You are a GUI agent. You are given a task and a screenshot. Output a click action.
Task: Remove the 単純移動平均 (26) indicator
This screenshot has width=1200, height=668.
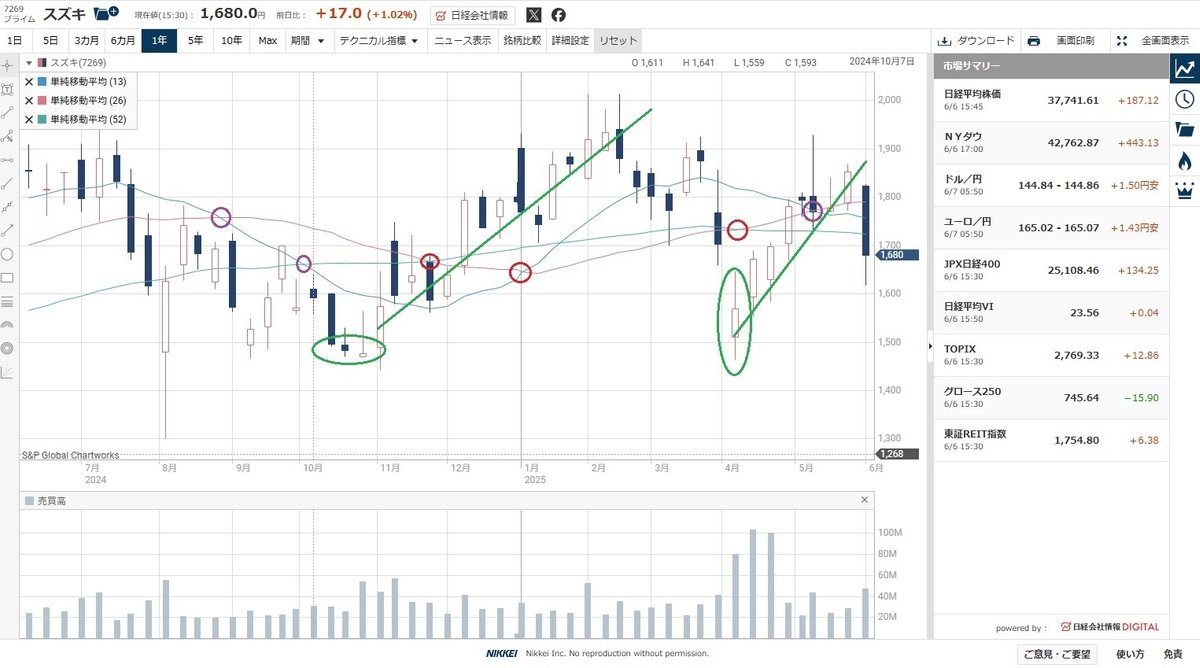click(x=29, y=101)
